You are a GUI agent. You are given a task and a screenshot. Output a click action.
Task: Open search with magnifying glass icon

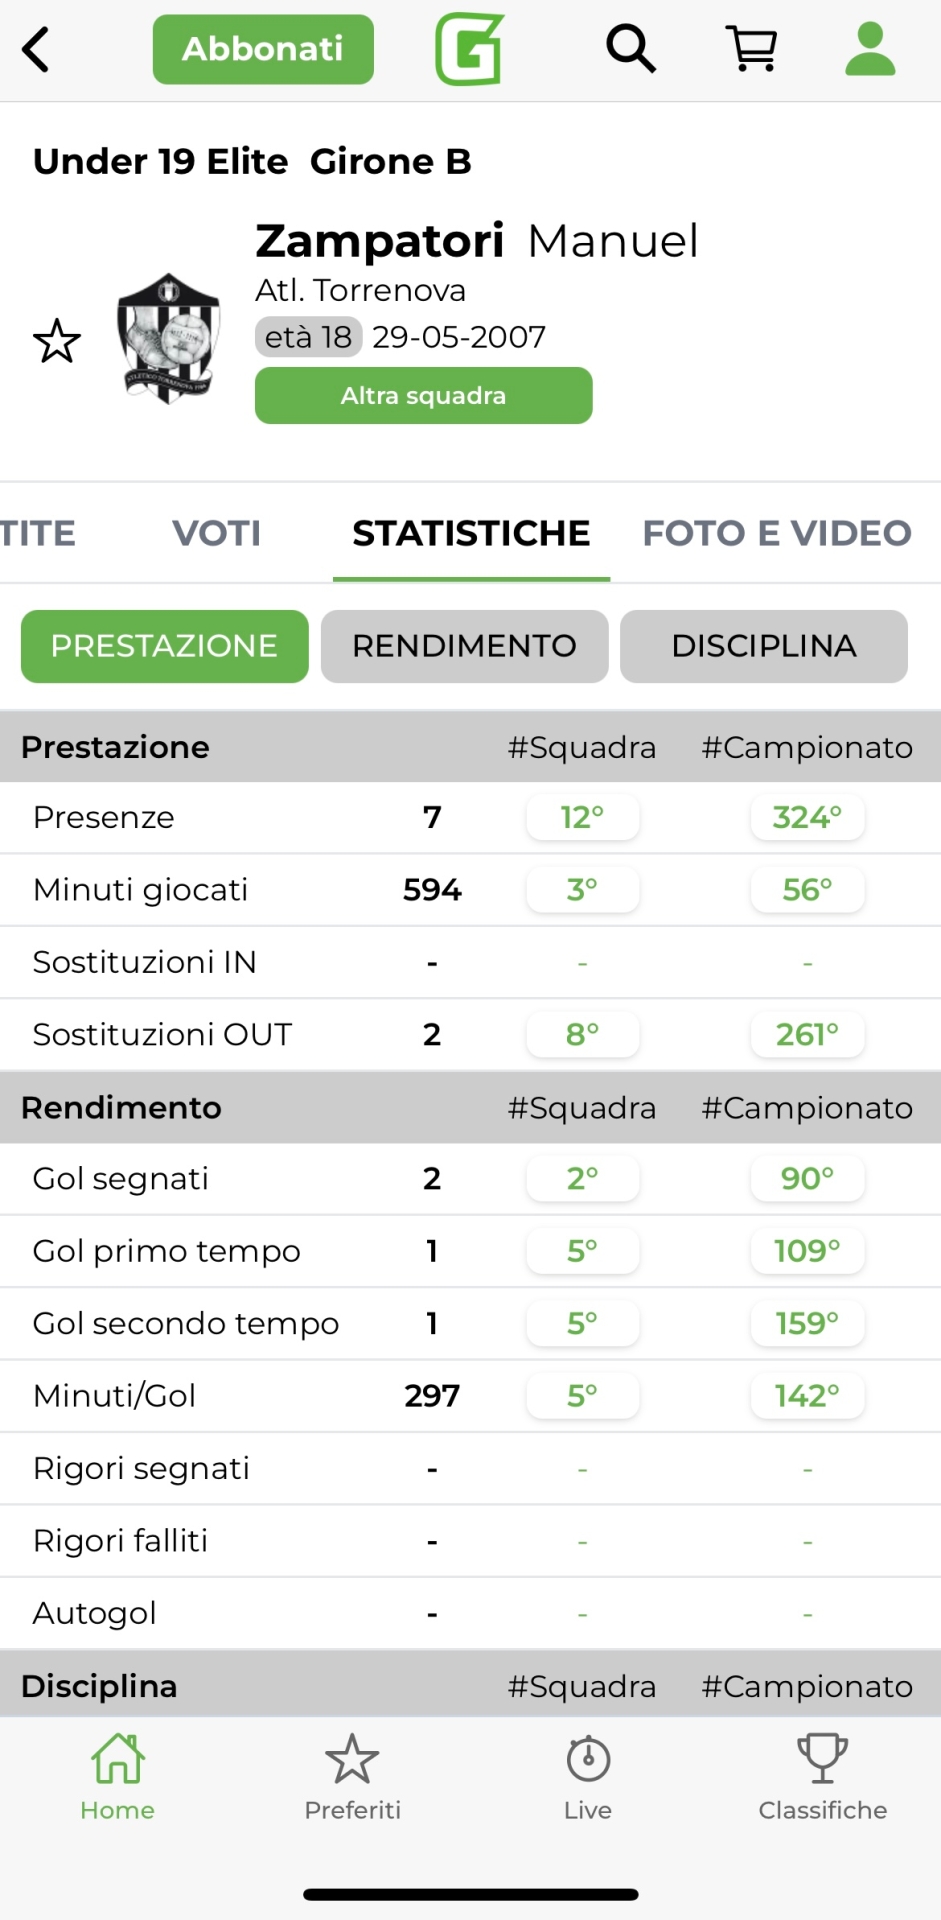coord(631,48)
